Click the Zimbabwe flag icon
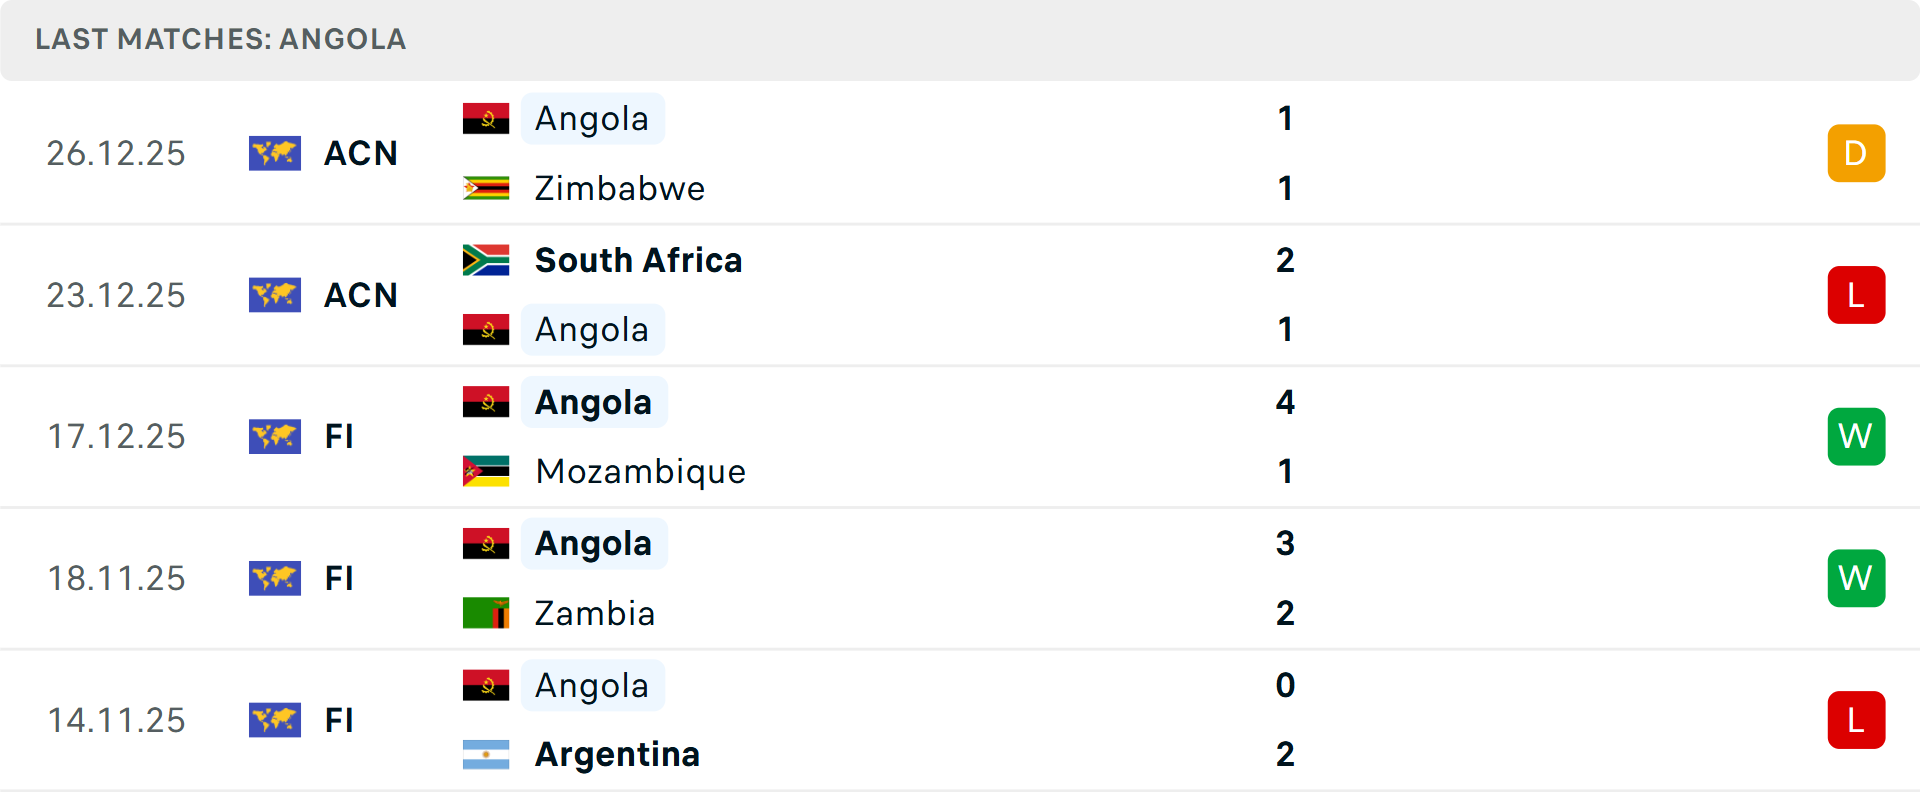1920x792 pixels. click(x=486, y=188)
